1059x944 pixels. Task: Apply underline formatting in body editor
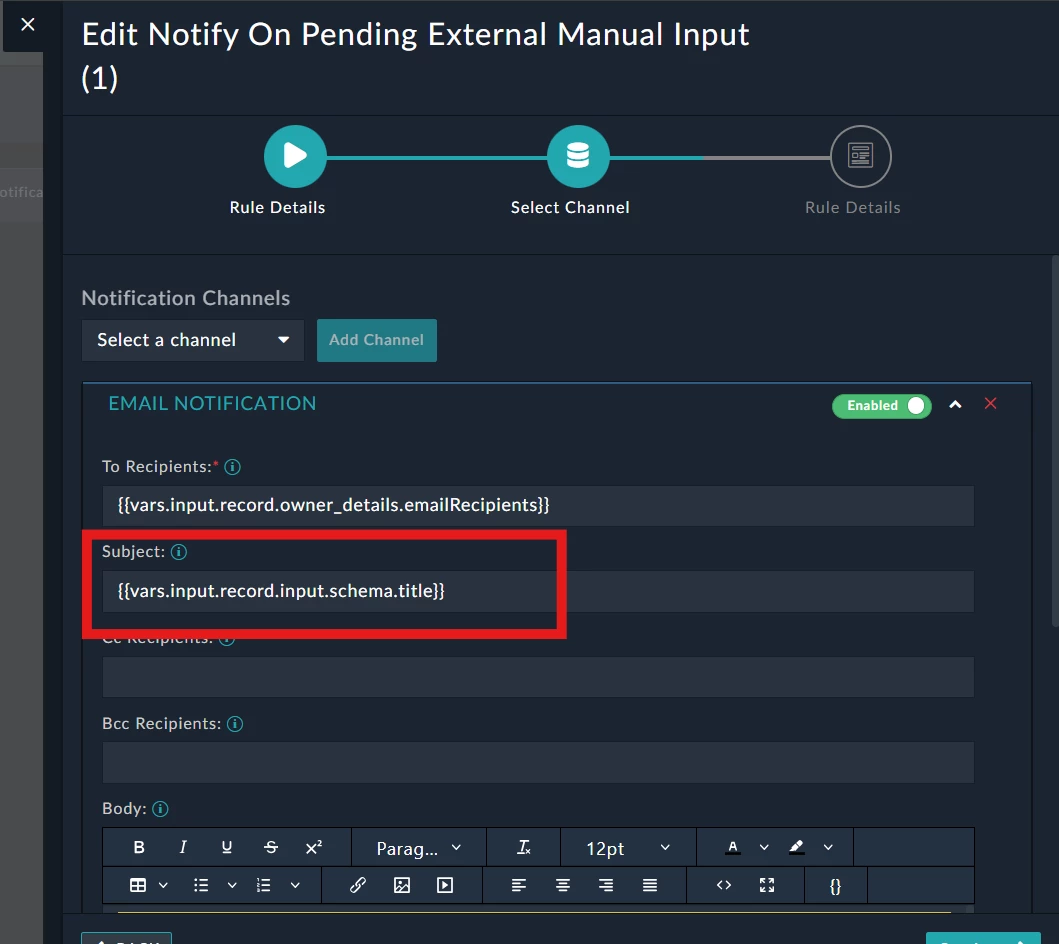coord(227,847)
